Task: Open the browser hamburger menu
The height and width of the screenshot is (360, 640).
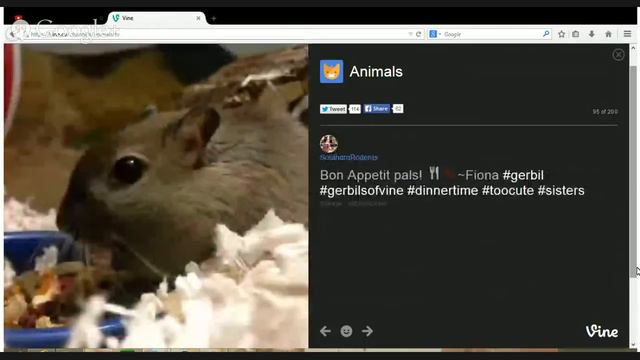Action: 627,34
